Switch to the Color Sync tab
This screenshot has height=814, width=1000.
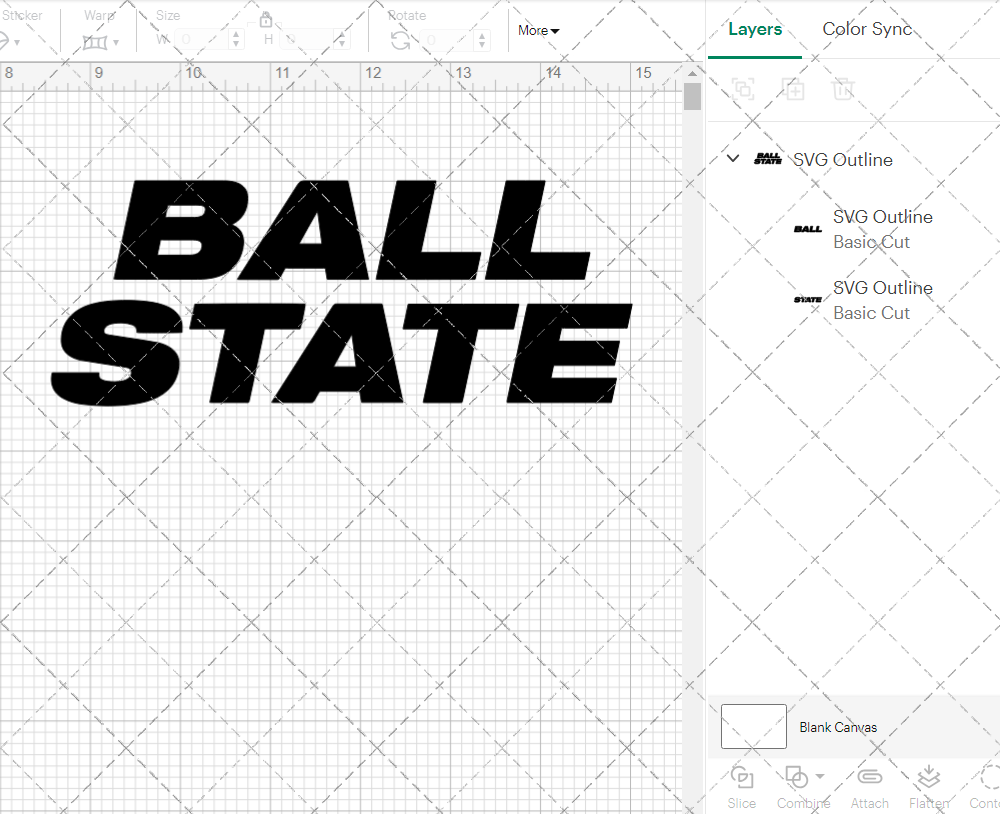tap(866, 29)
